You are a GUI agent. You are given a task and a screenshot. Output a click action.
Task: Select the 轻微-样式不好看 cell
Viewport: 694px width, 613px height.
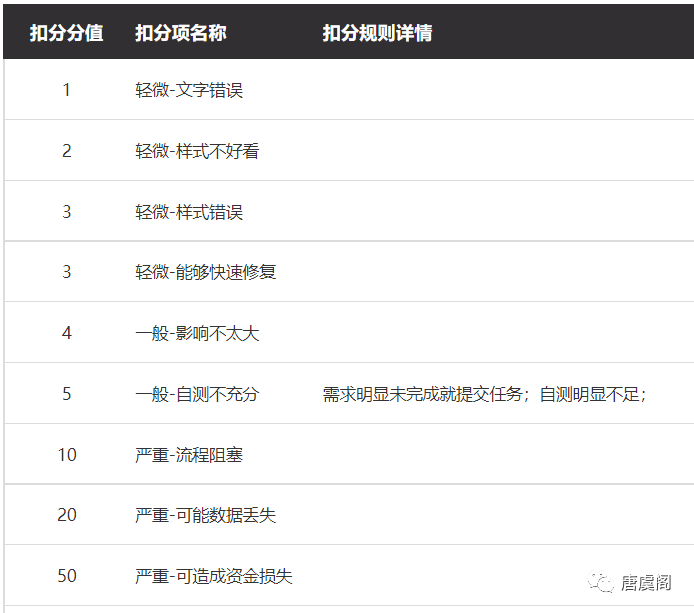197,151
